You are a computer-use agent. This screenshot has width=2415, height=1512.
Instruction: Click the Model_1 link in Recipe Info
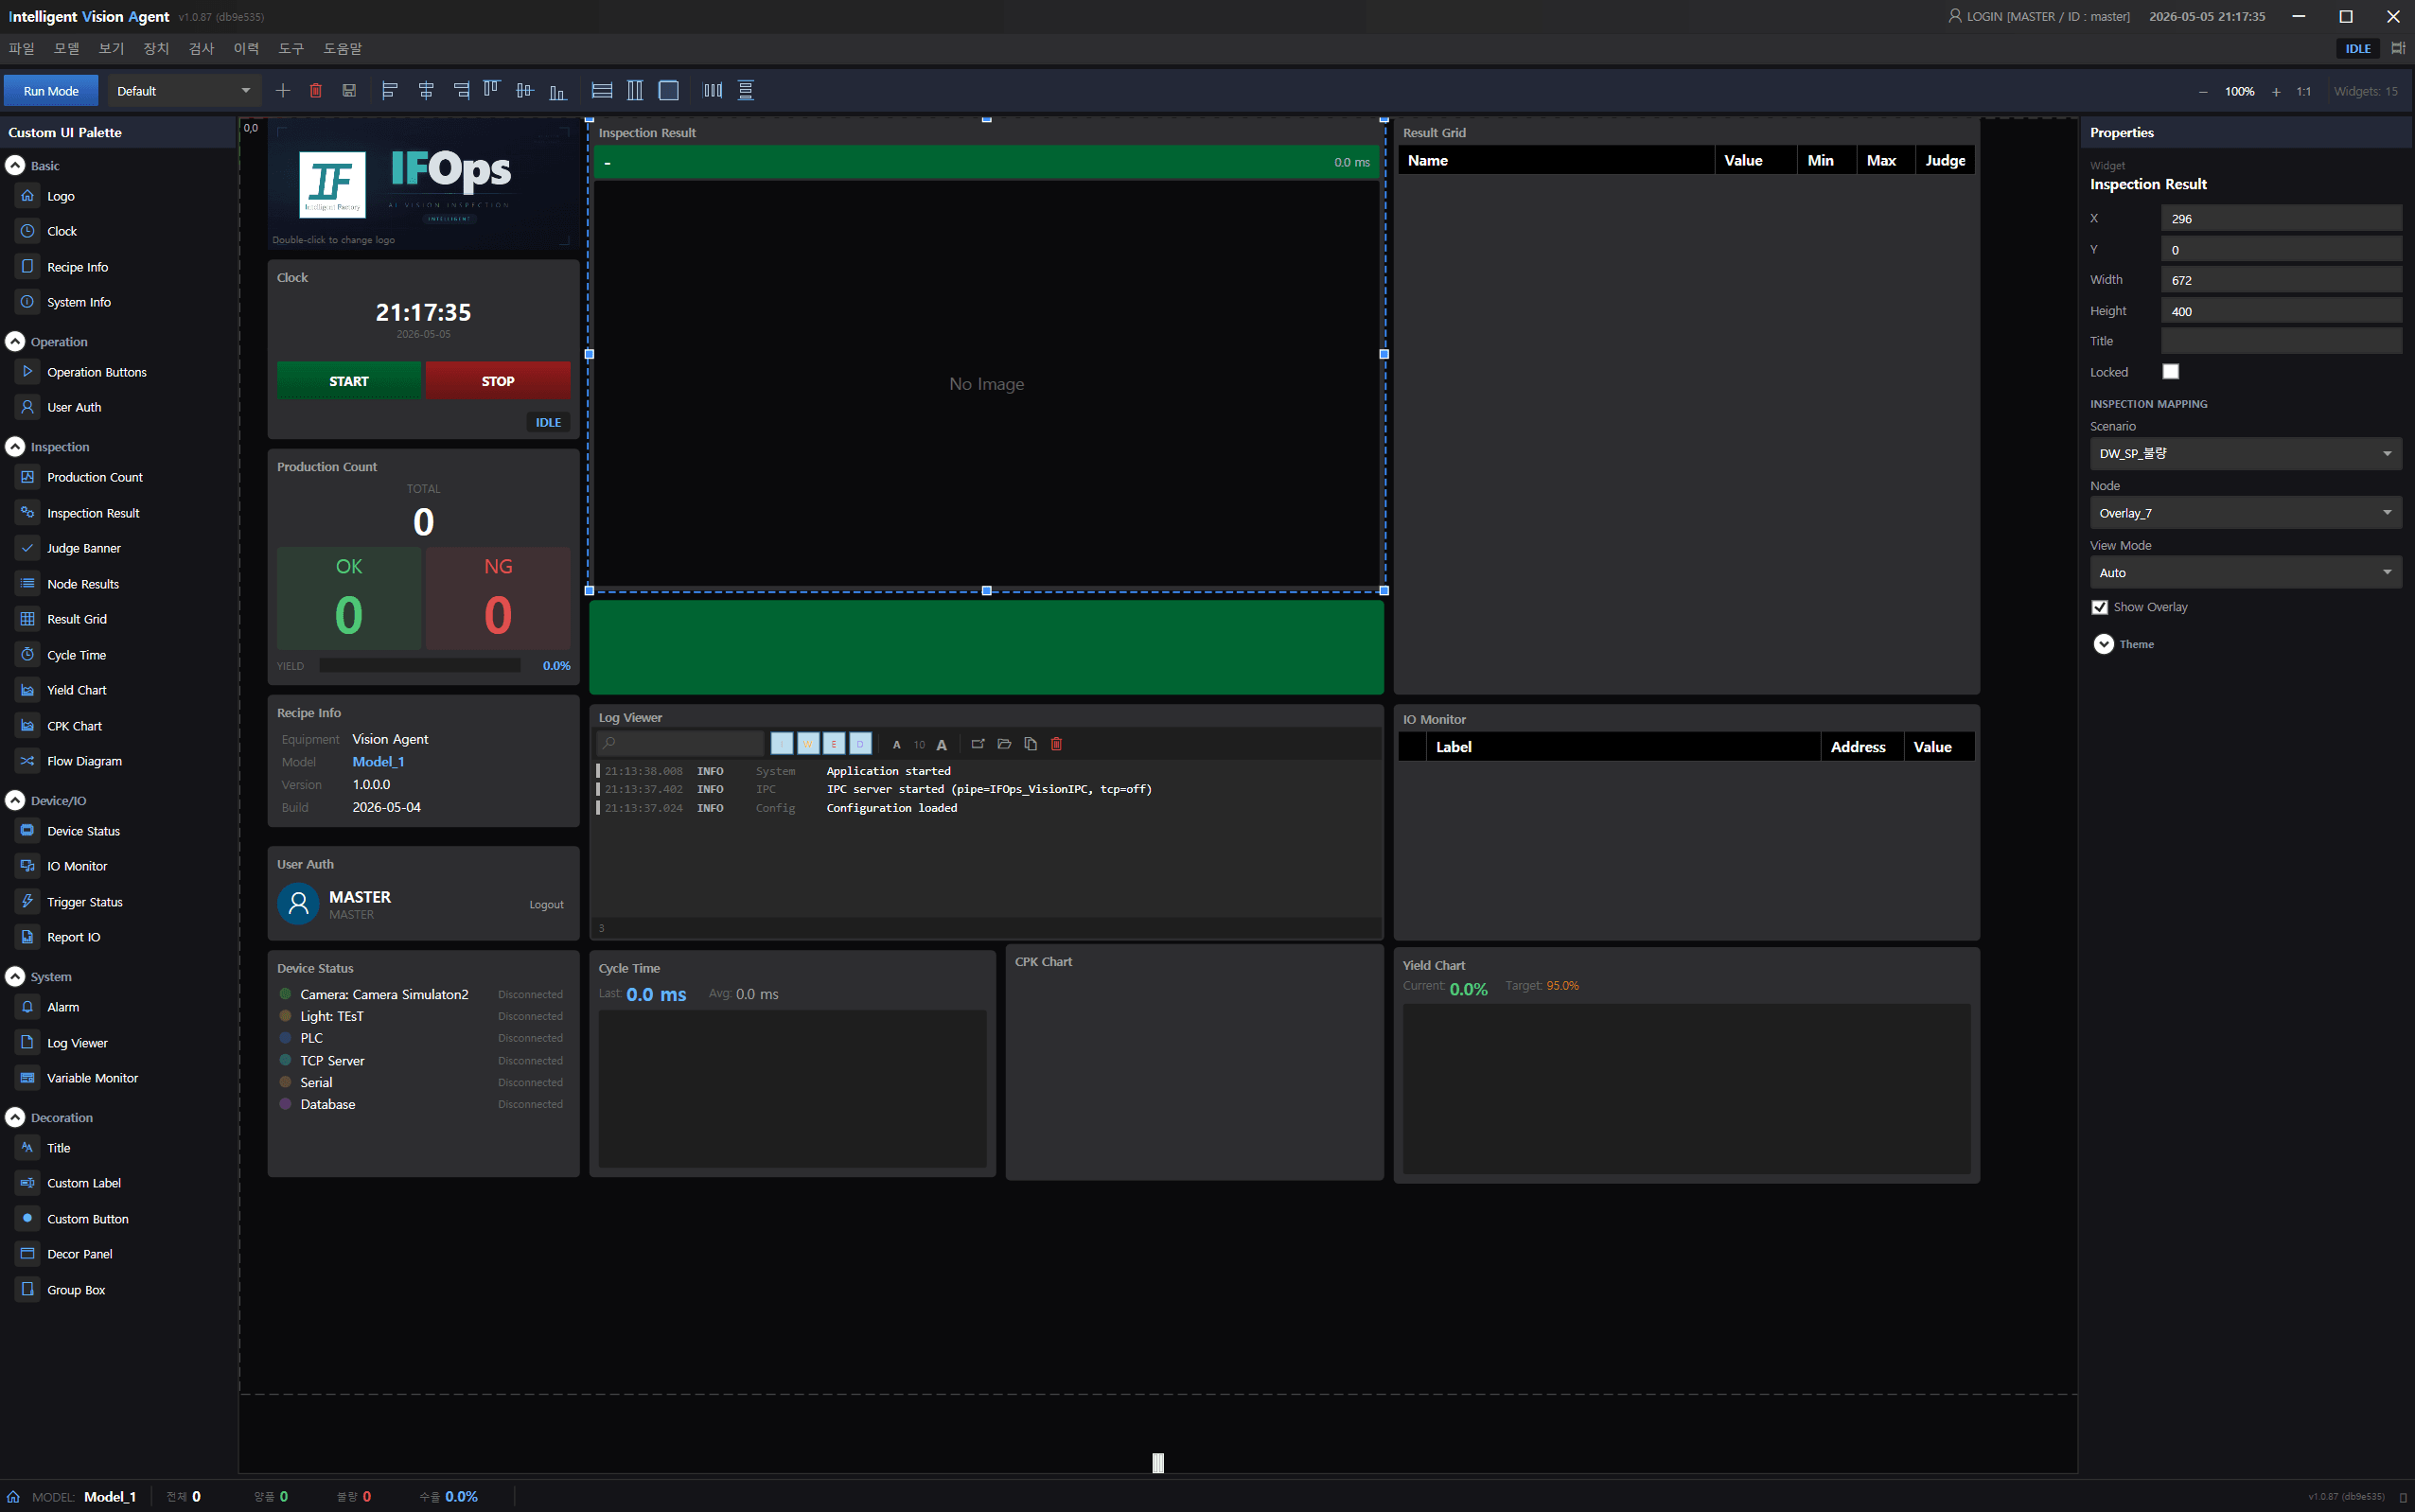[378, 762]
